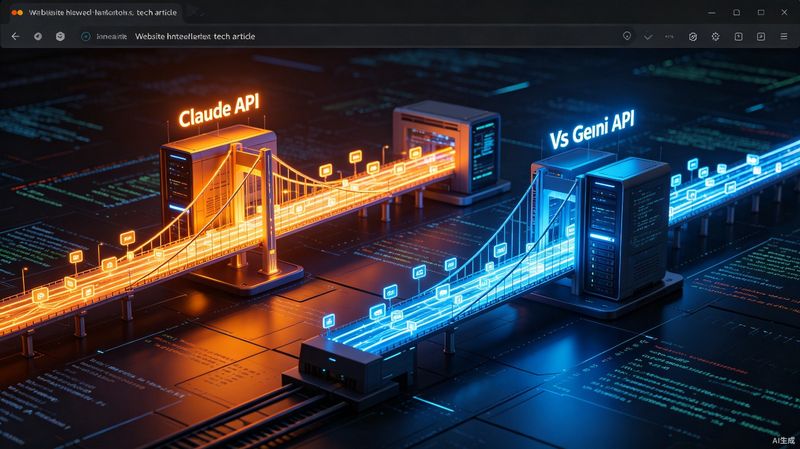The height and width of the screenshot is (449, 800).
Task: Select the browser tab ending 'tech article'
Action: pyautogui.click(x=97, y=12)
